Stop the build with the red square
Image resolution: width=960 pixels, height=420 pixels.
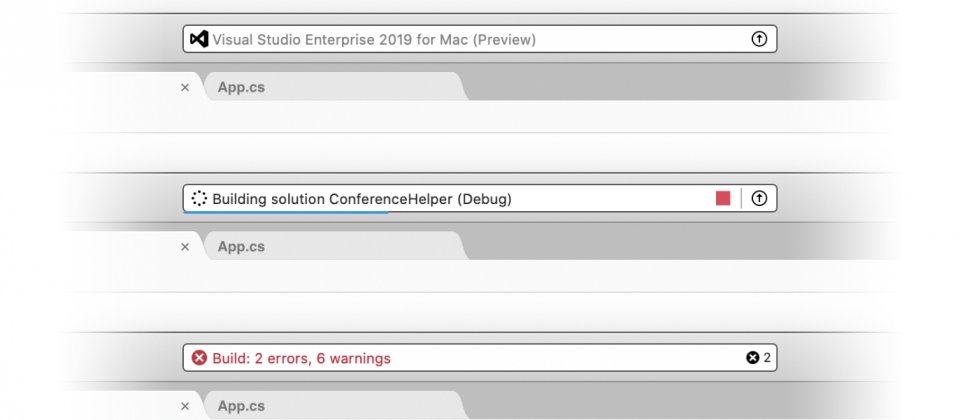723,198
